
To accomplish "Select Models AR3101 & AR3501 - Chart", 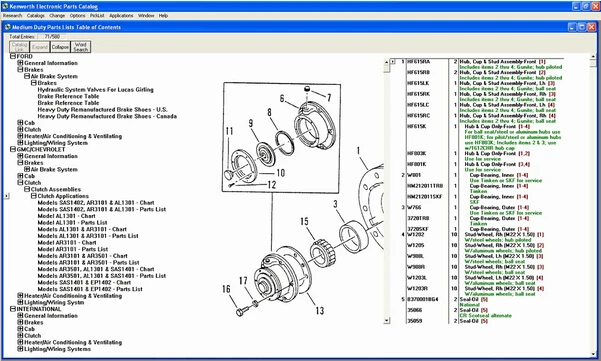I will (x=82, y=256).
